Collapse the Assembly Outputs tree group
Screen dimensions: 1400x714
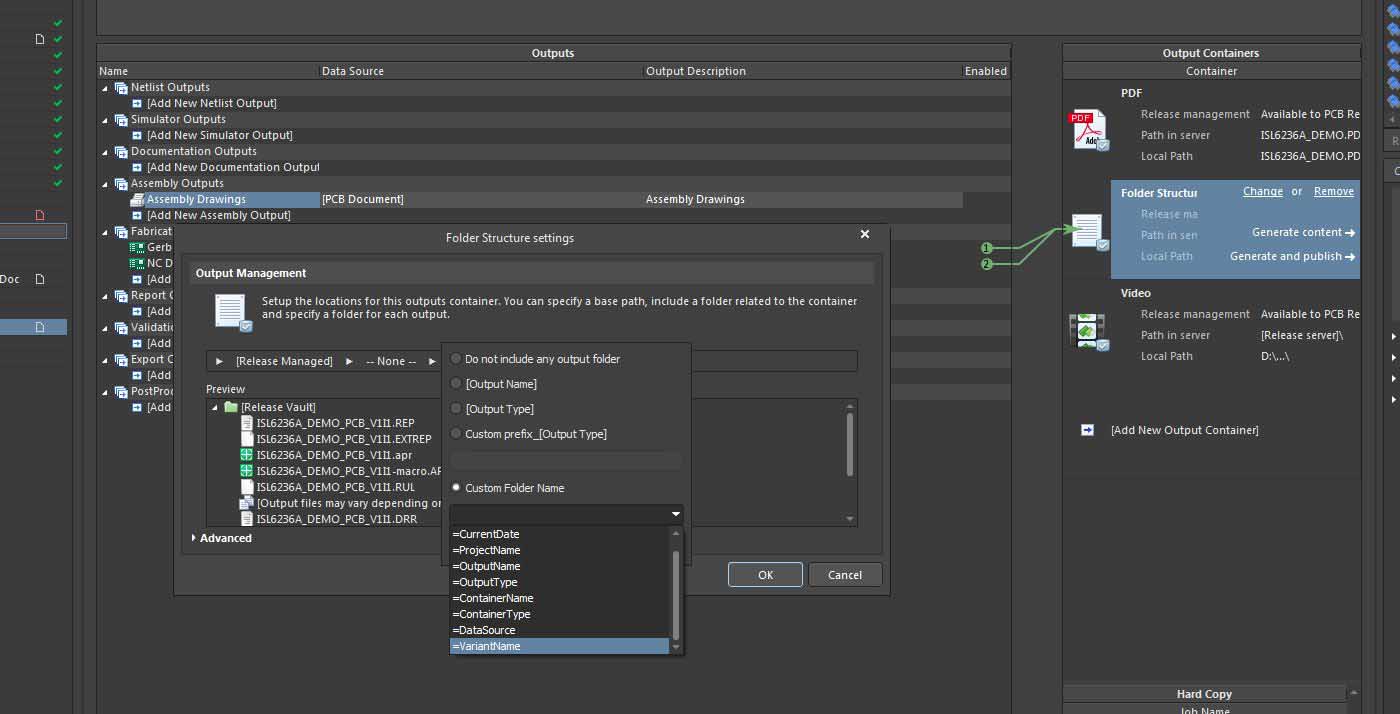tap(106, 184)
